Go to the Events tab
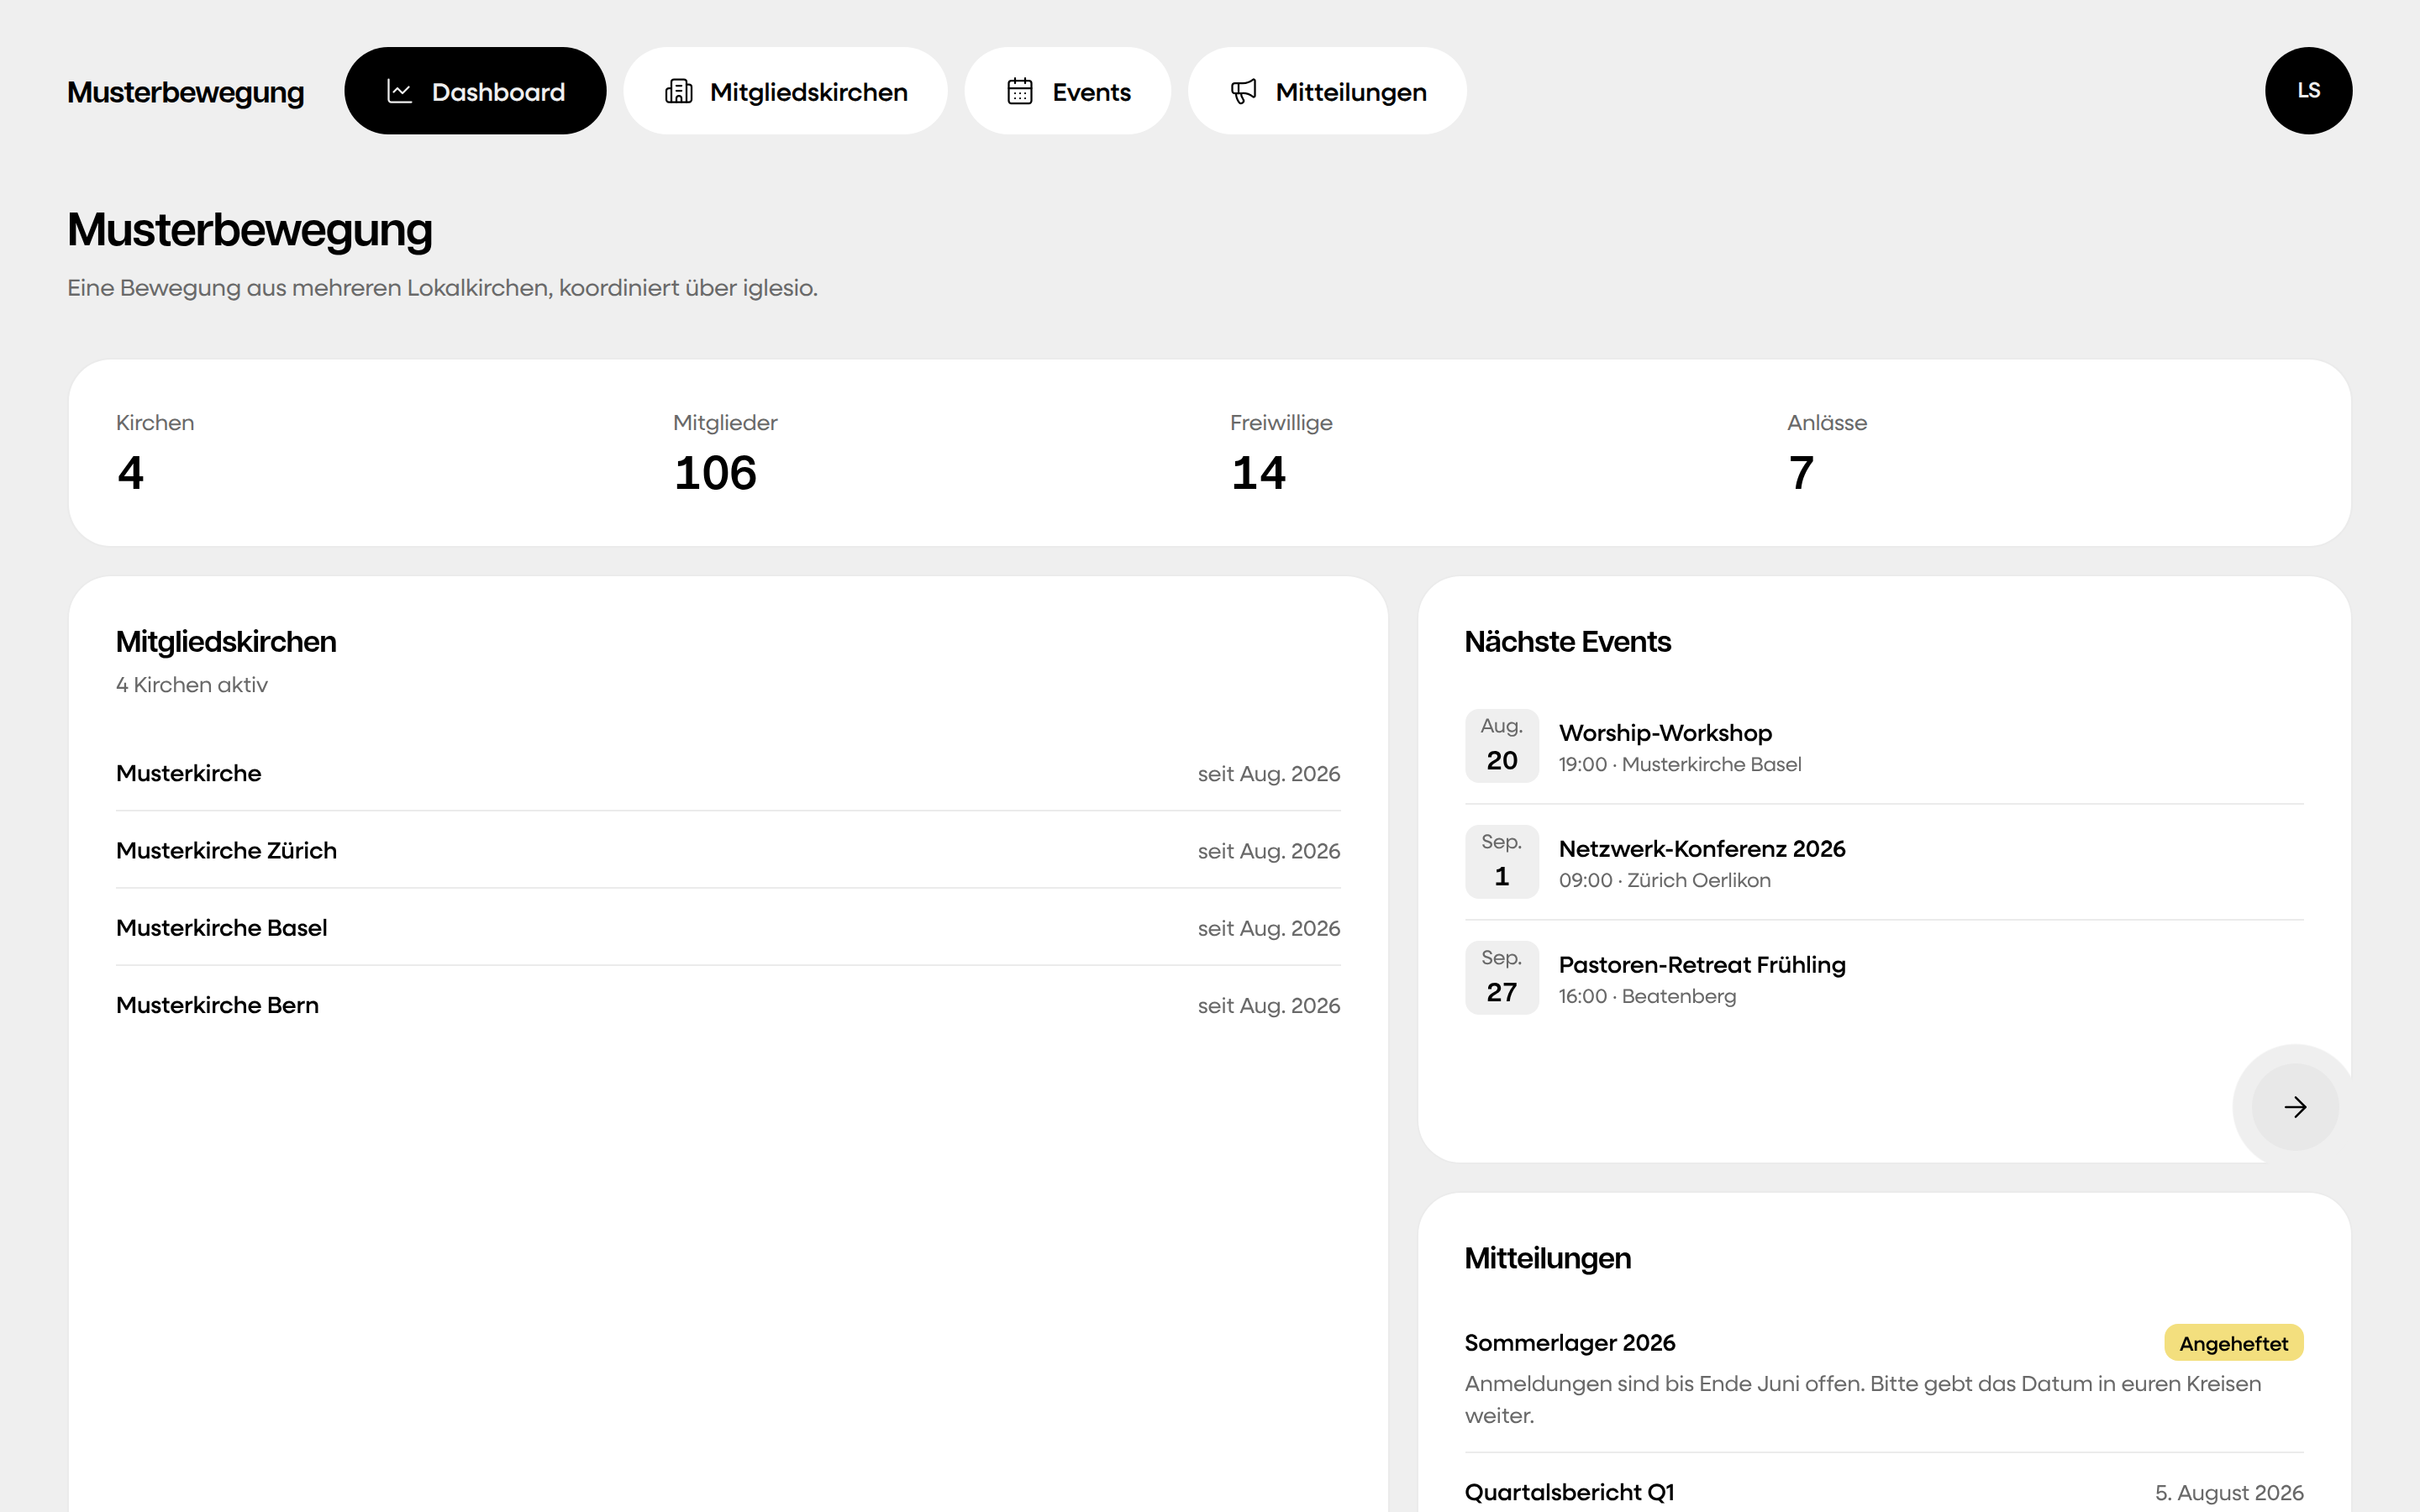2420x1512 pixels. 1067,91
